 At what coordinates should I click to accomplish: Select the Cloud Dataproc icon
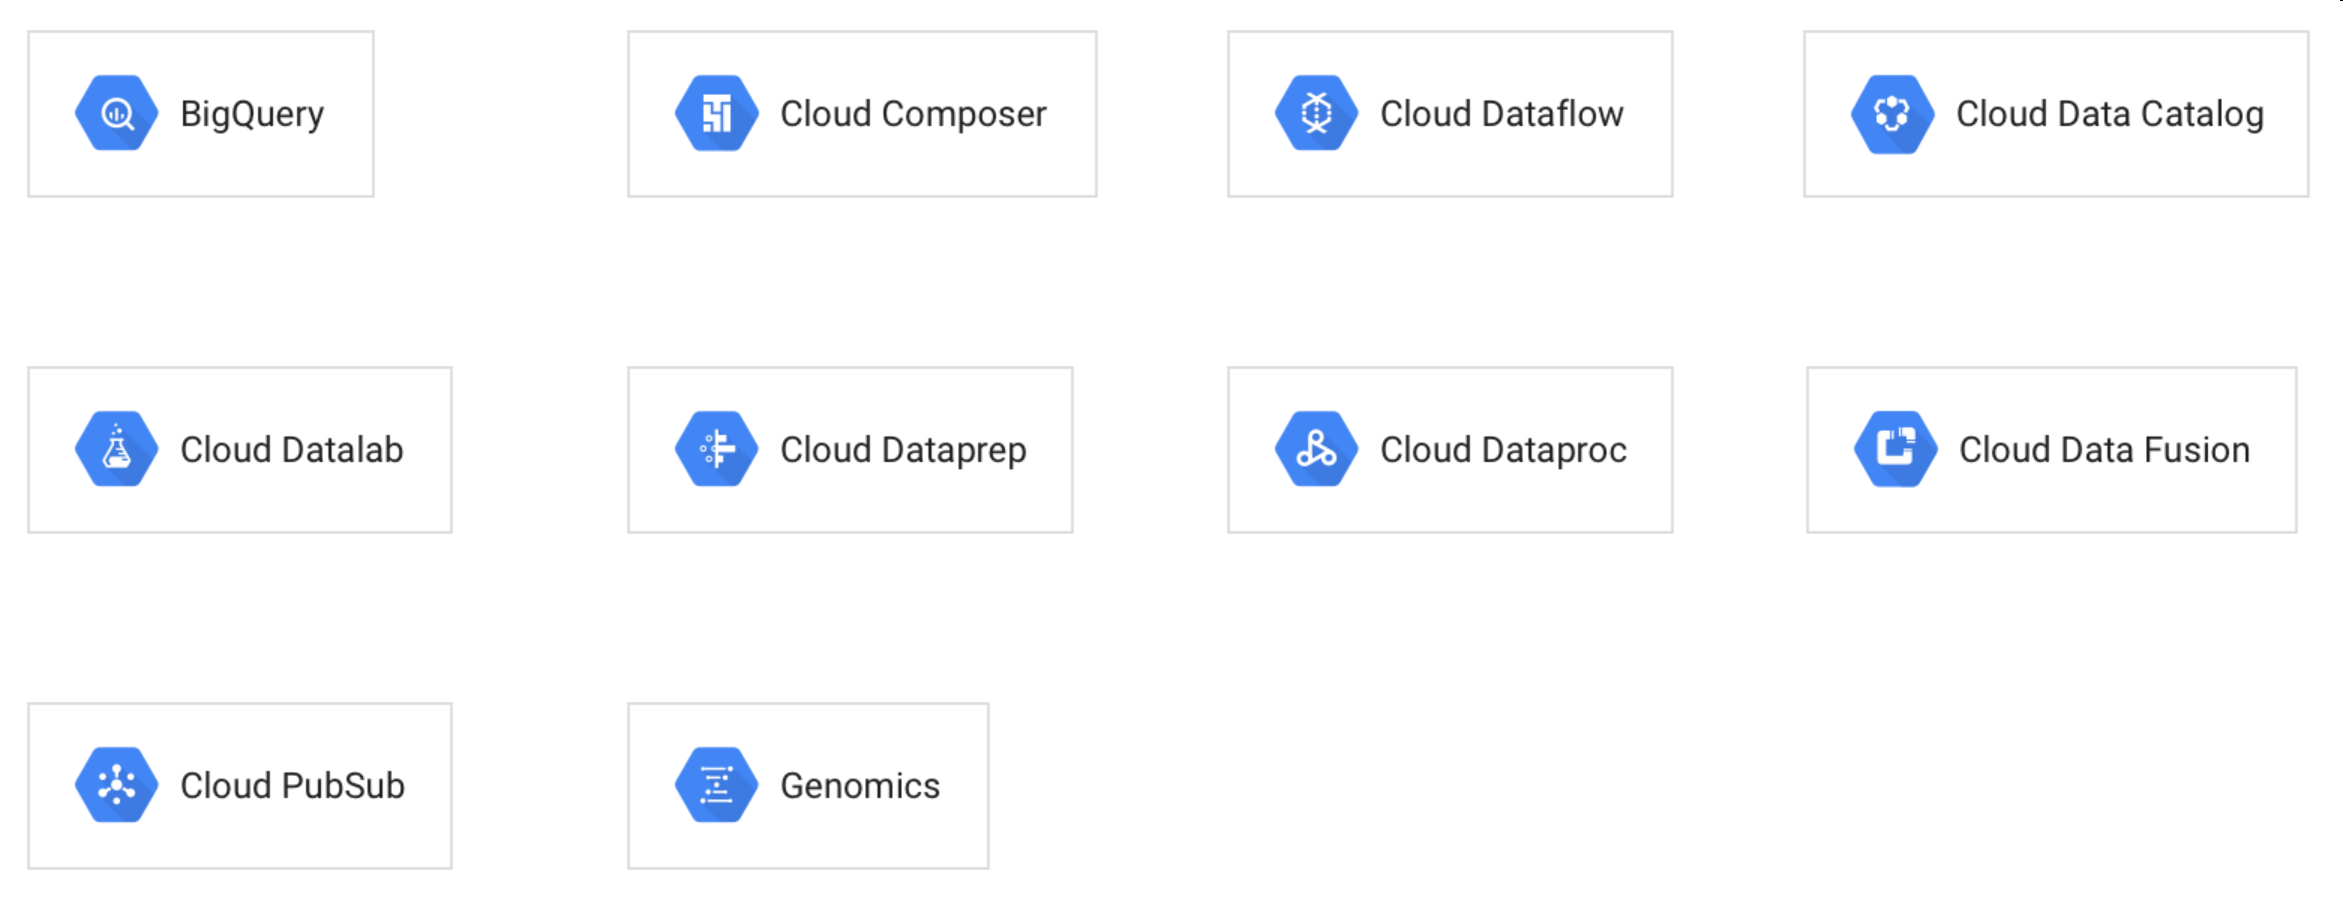(x=1316, y=449)
